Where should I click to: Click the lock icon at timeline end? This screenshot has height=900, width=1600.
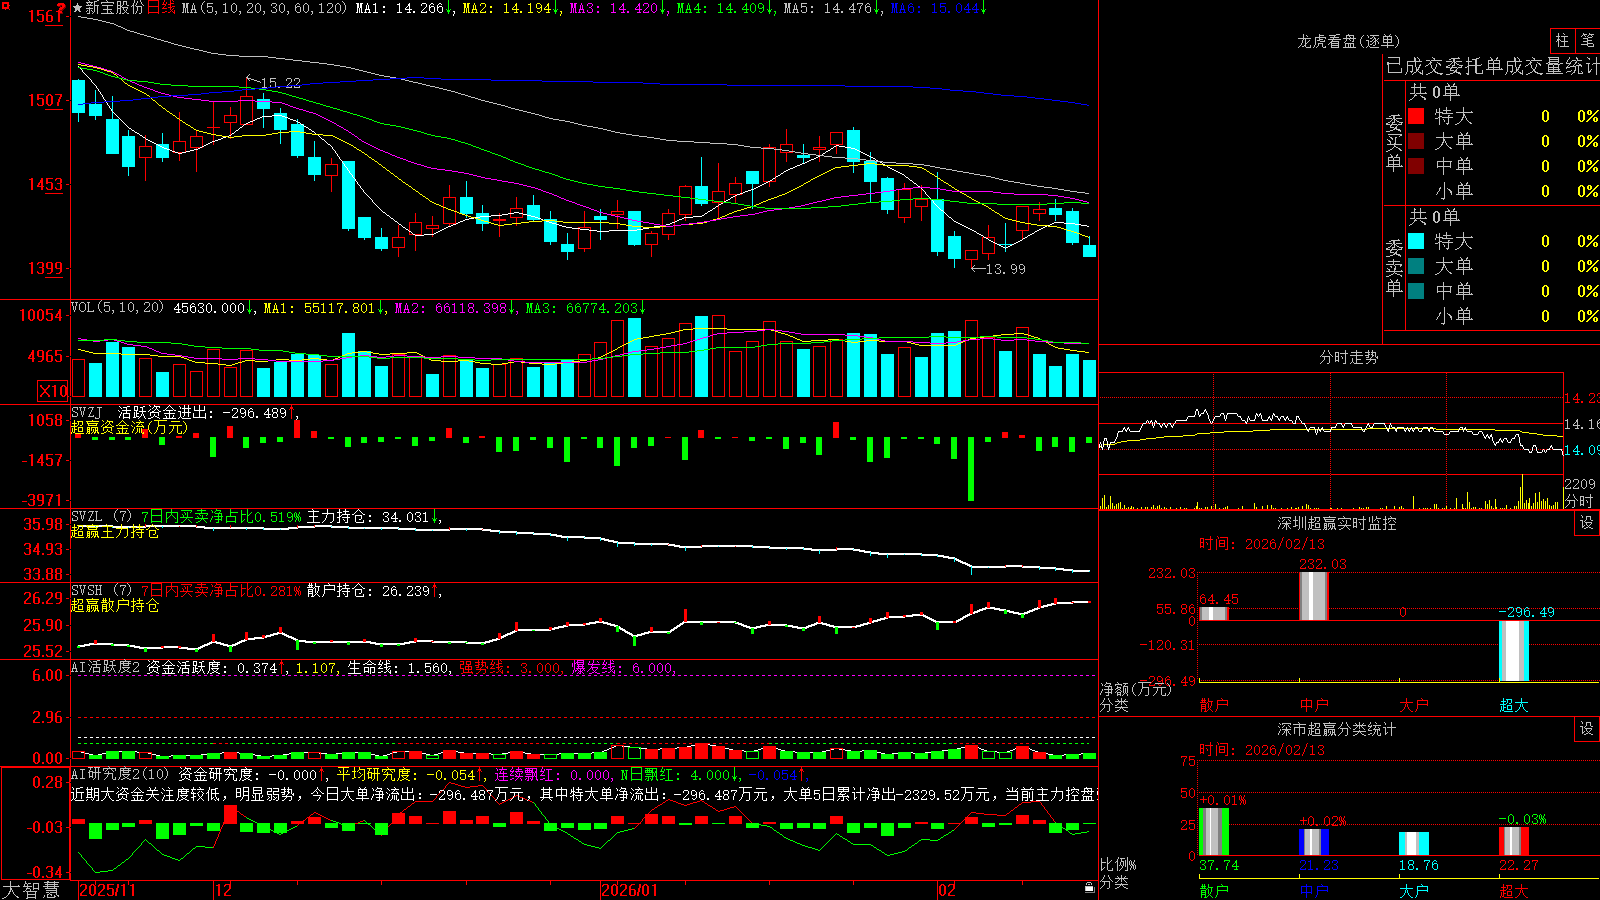1089,888
